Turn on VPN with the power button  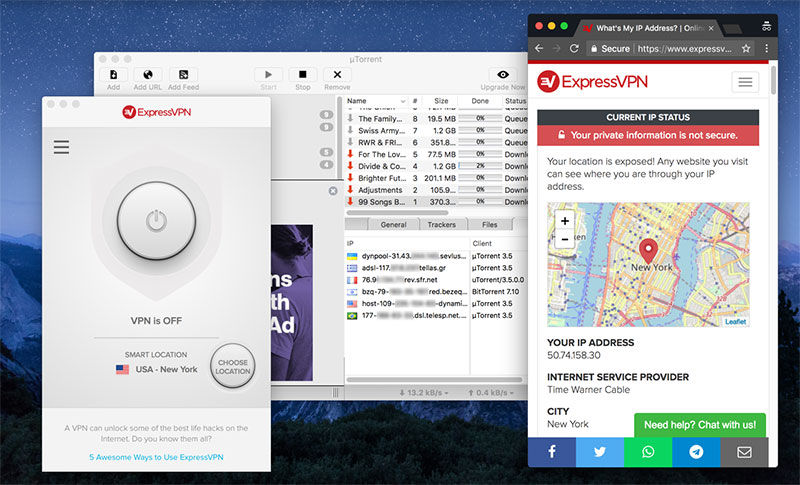[x=156, y=221]
